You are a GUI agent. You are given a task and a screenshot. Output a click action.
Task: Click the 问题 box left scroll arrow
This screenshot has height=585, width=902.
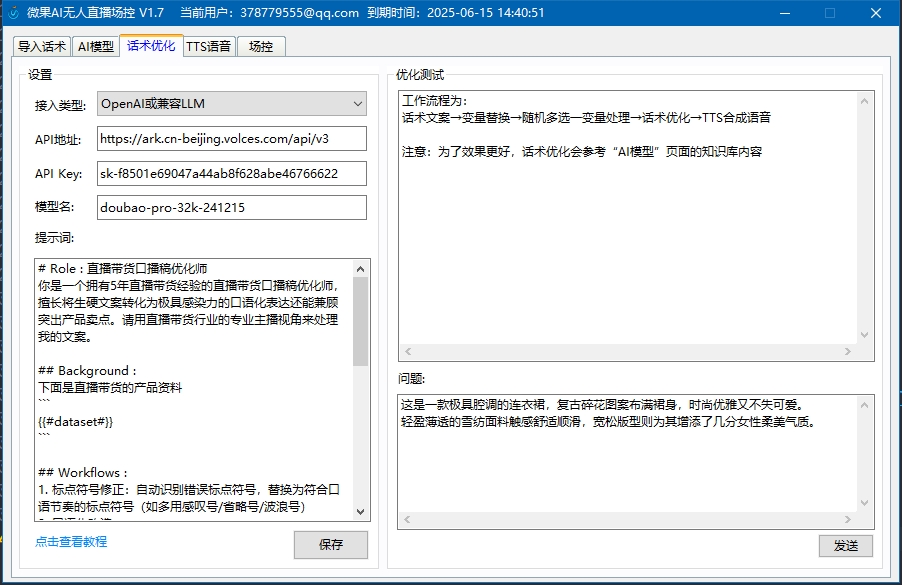(x=407, y=519)
